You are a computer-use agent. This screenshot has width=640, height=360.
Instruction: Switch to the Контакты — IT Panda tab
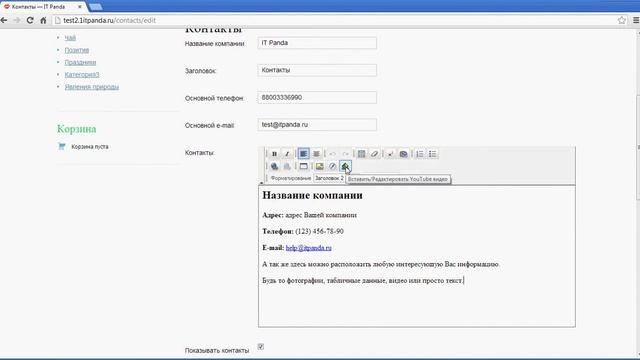43,7
